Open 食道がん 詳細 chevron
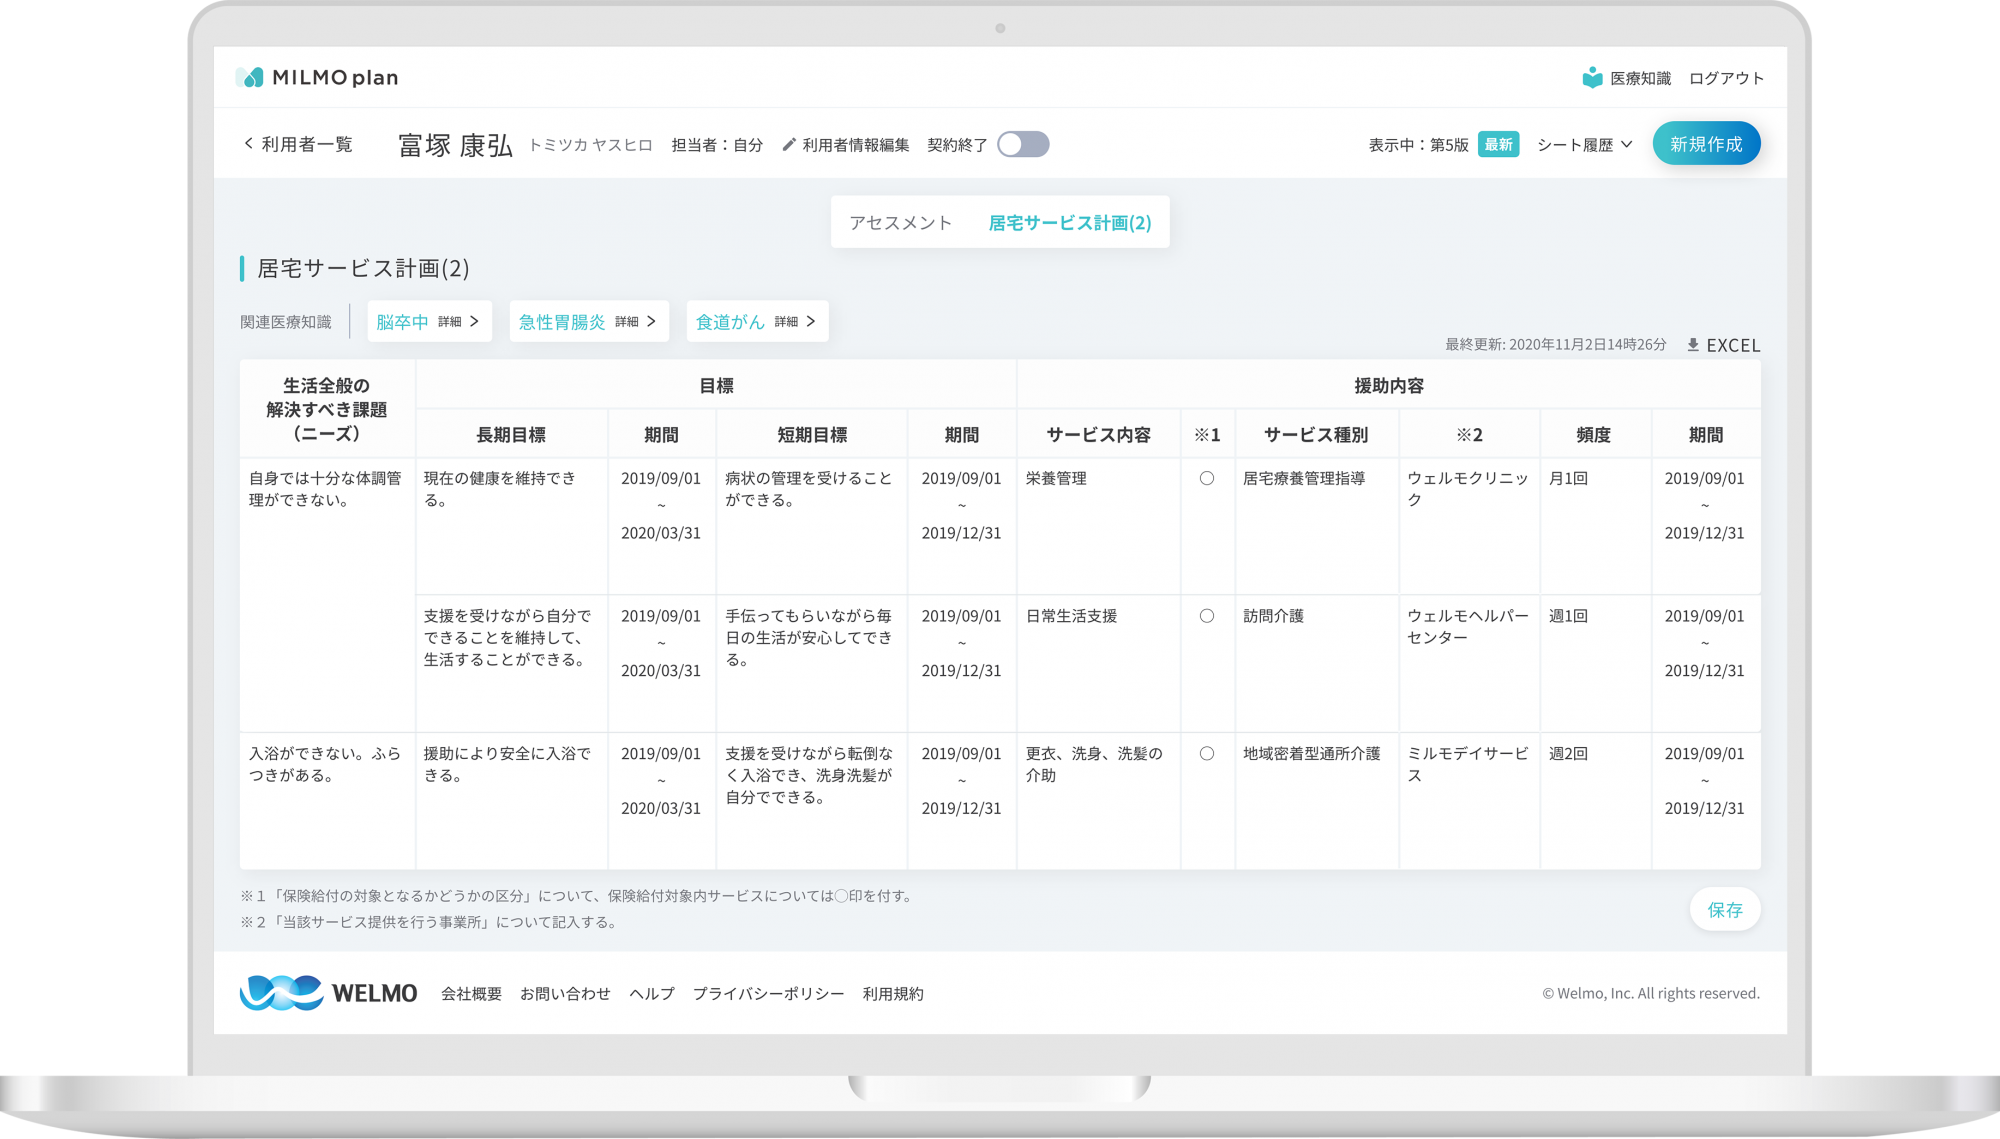The image size is (2000, 1139). [x=810, y=321]
